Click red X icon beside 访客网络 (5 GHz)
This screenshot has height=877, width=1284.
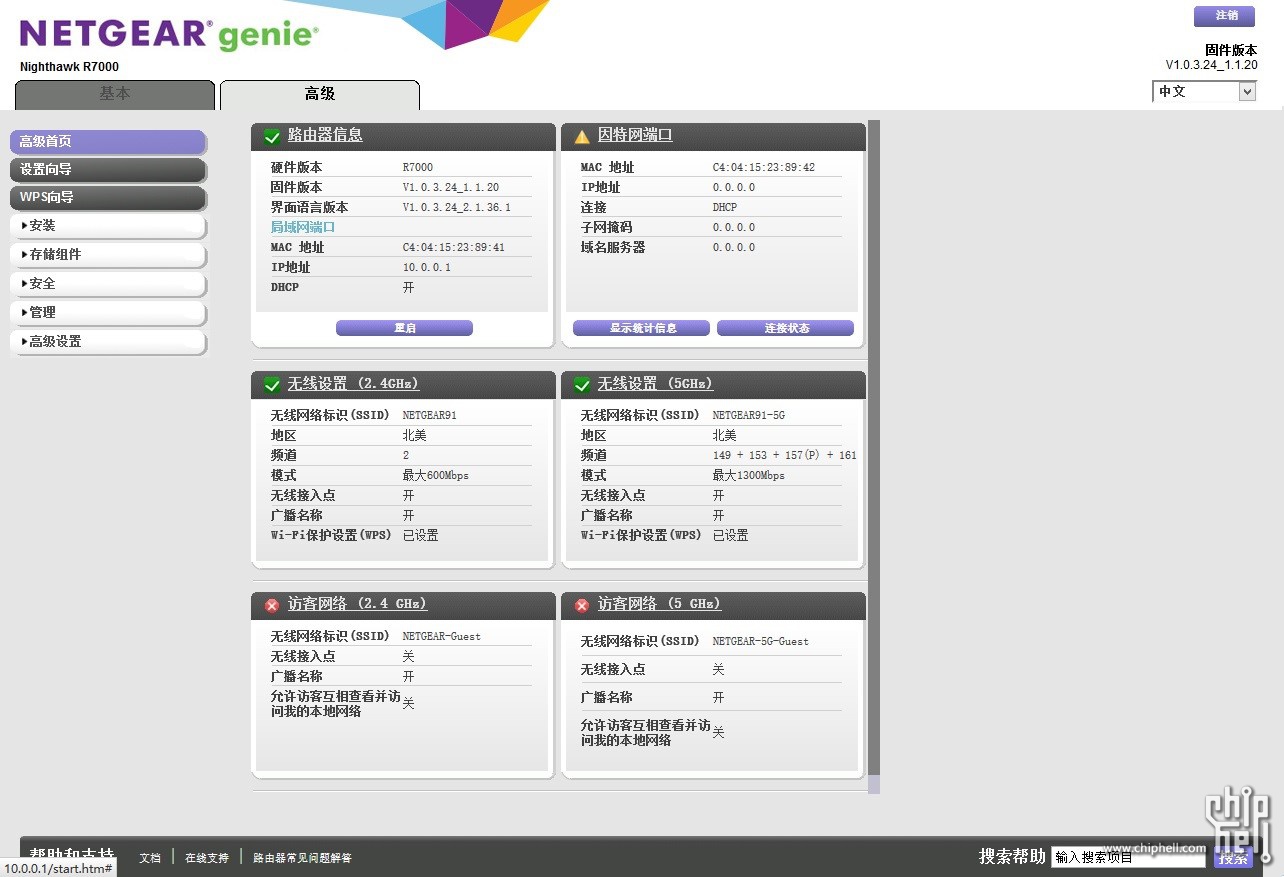582,605
